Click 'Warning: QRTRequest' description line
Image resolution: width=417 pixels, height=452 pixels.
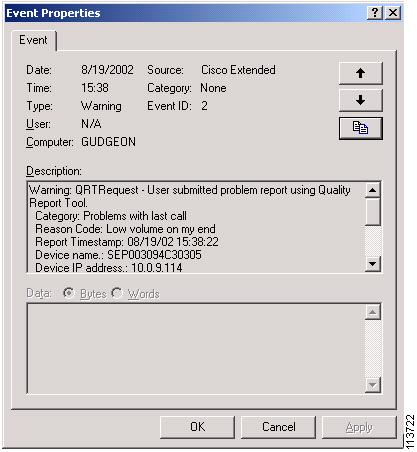190,190
